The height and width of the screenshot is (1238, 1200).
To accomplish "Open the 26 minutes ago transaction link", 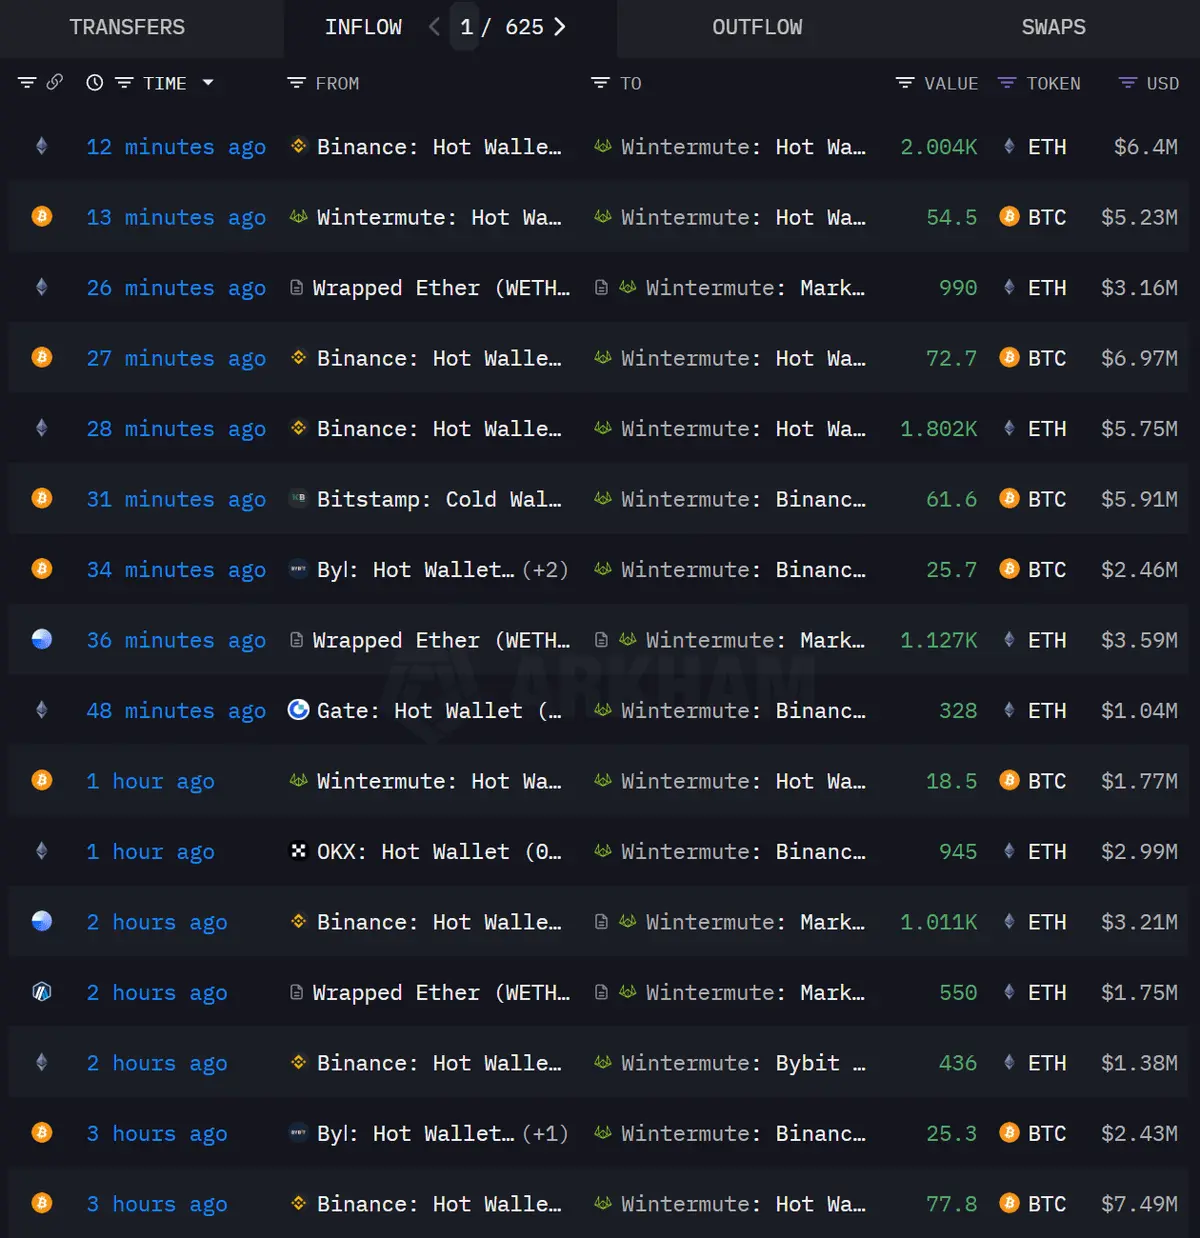I will coord(176,288).
